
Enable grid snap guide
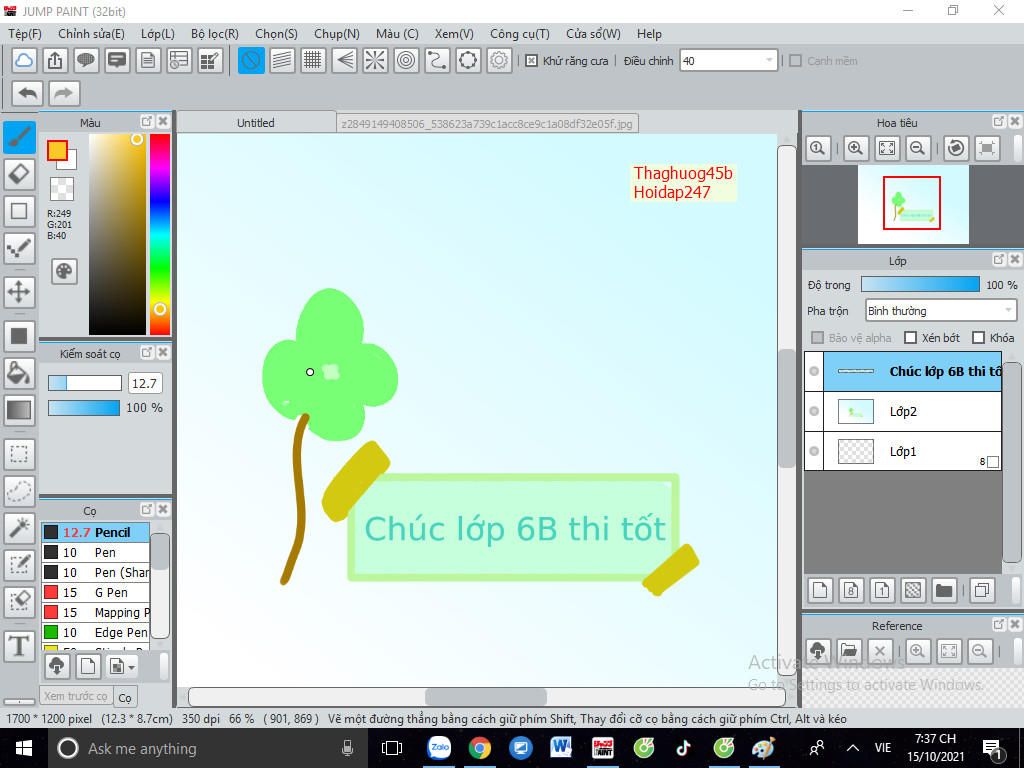tap(313, 61)
